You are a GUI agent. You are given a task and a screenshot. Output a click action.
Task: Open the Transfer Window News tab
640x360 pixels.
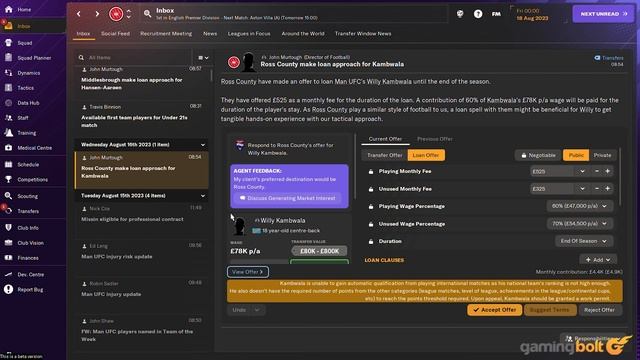[x=363, y=33]
